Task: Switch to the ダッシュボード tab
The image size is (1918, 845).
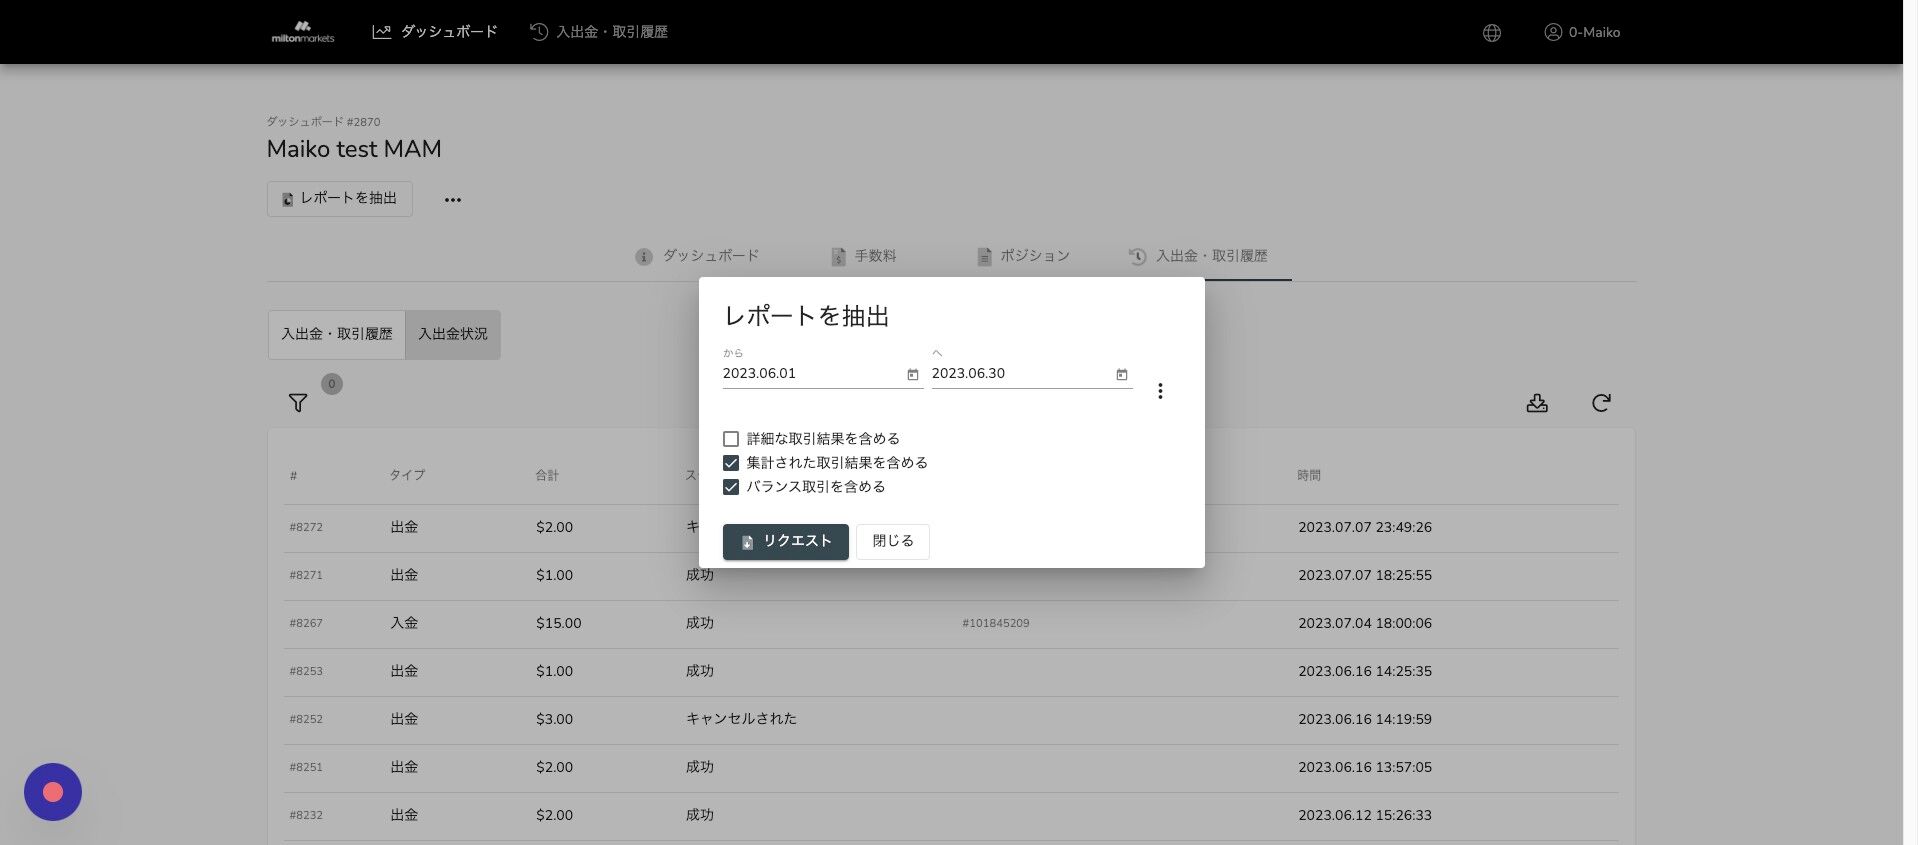Action: coord(697,256)
